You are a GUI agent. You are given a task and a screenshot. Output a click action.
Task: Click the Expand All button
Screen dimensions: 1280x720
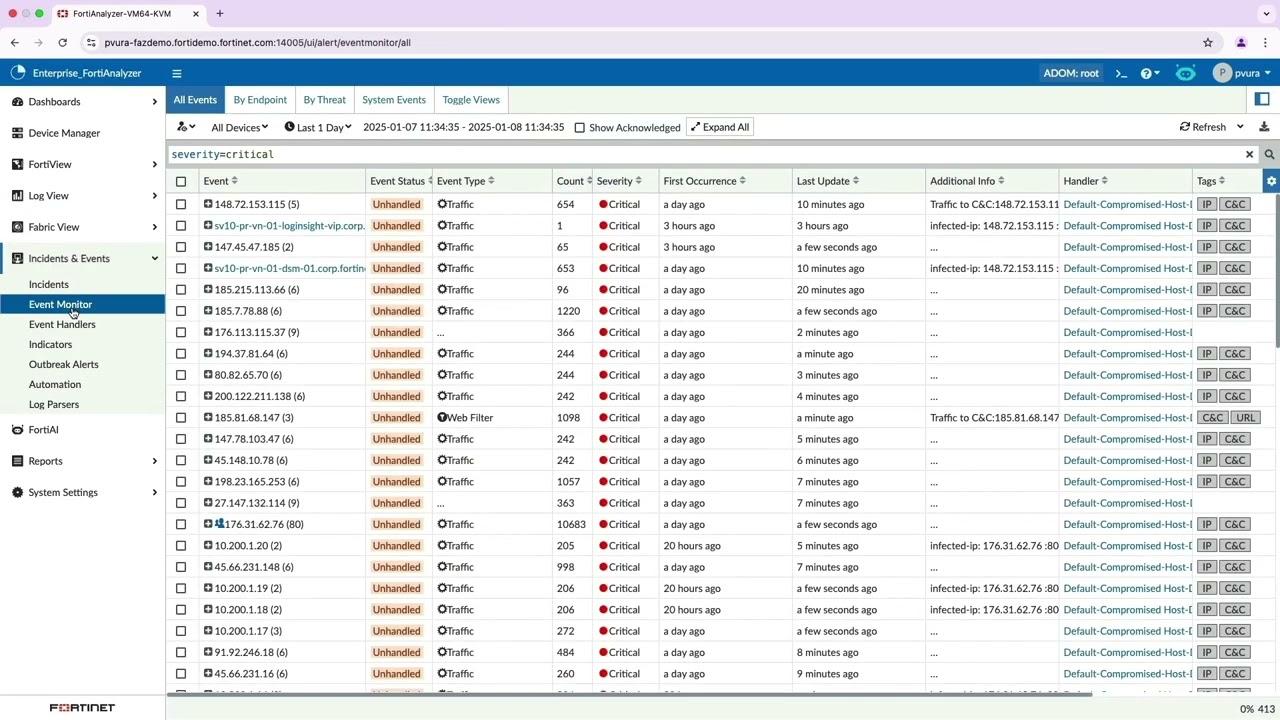(x=719, y=127)
